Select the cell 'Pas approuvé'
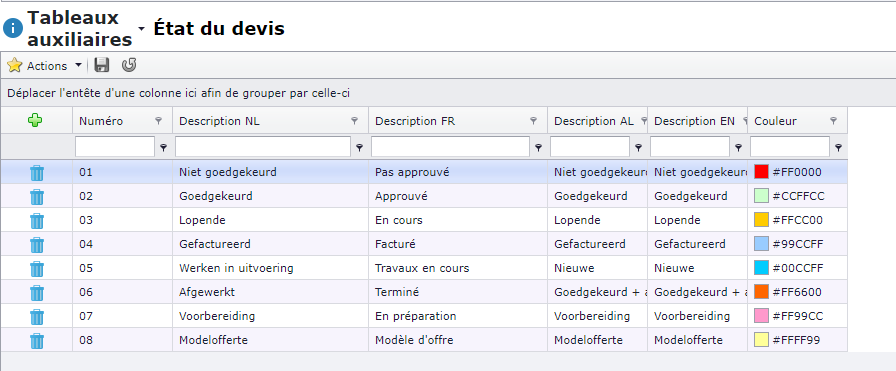896x371 pixels. tap(458, 172)
